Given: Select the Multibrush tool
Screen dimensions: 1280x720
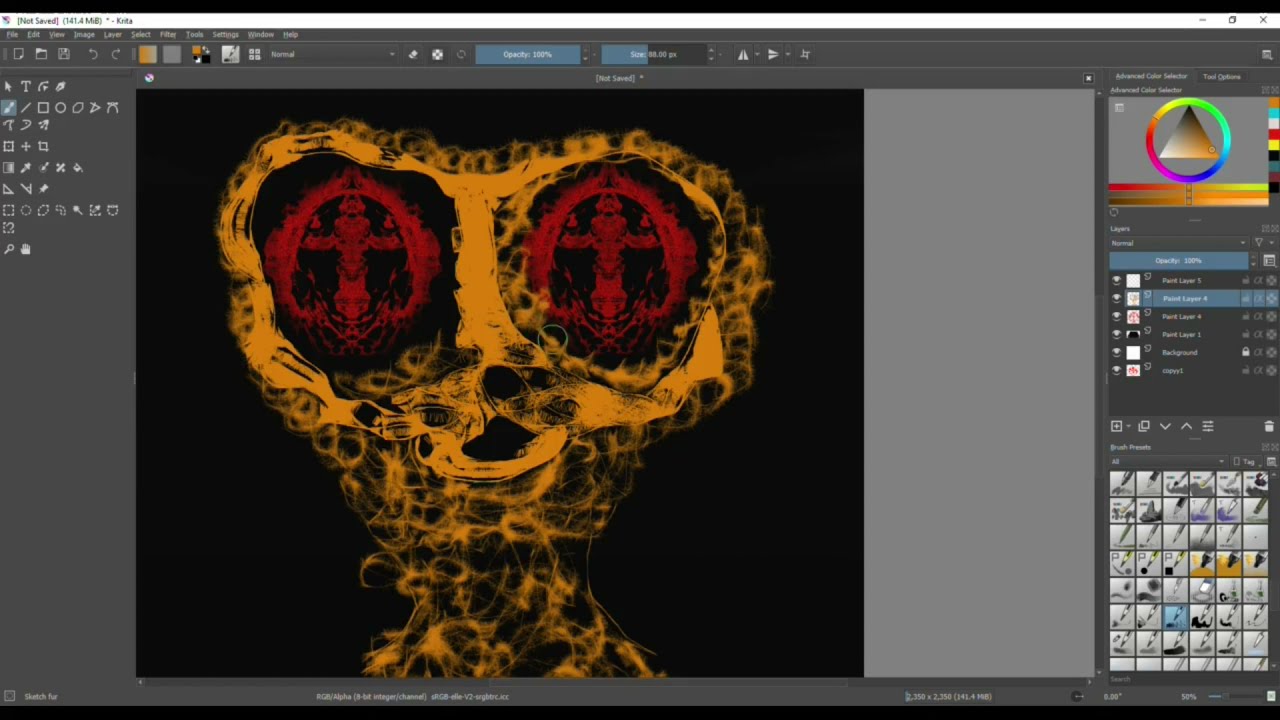Looking at the screenshot, I should [x=43, y=125].
